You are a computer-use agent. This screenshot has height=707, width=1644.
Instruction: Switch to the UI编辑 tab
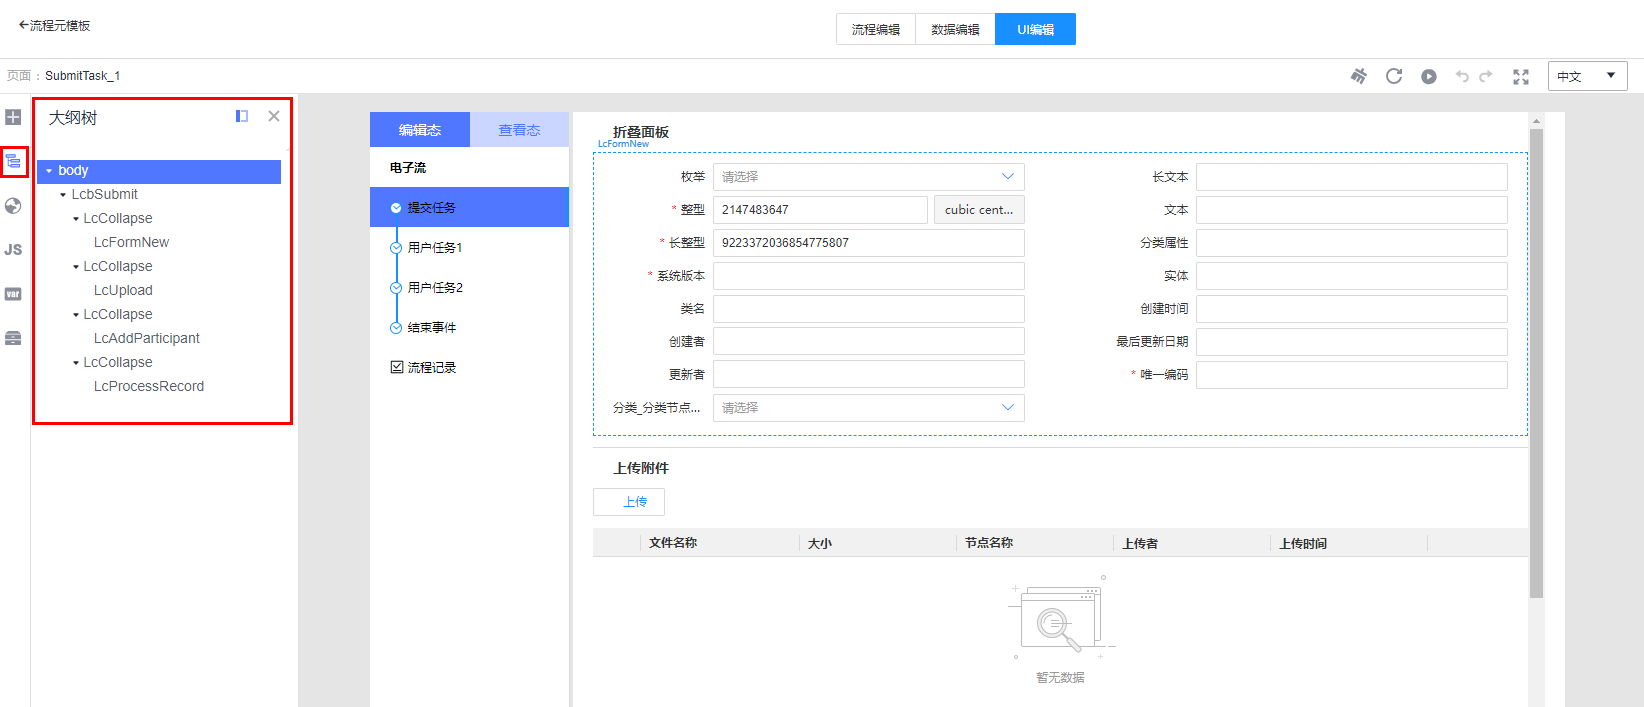(x=1035, y=29)
